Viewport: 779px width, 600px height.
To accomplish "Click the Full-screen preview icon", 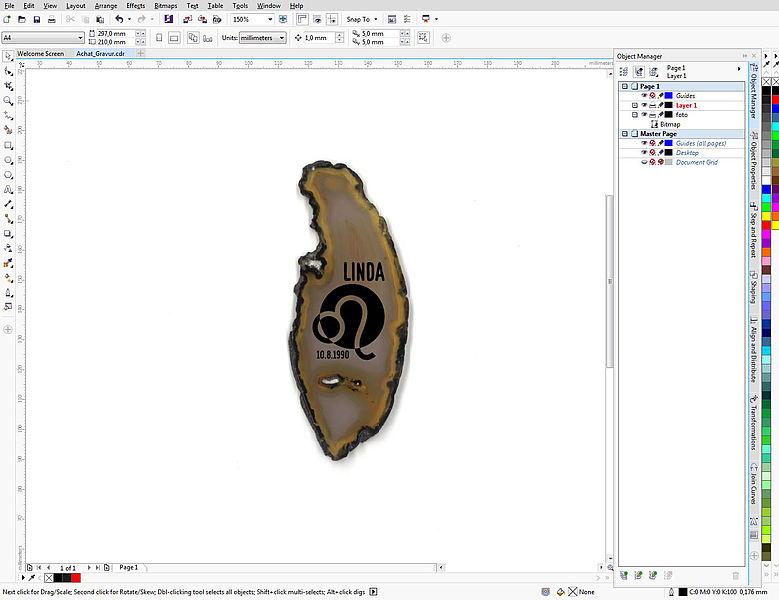I will 283,19.
